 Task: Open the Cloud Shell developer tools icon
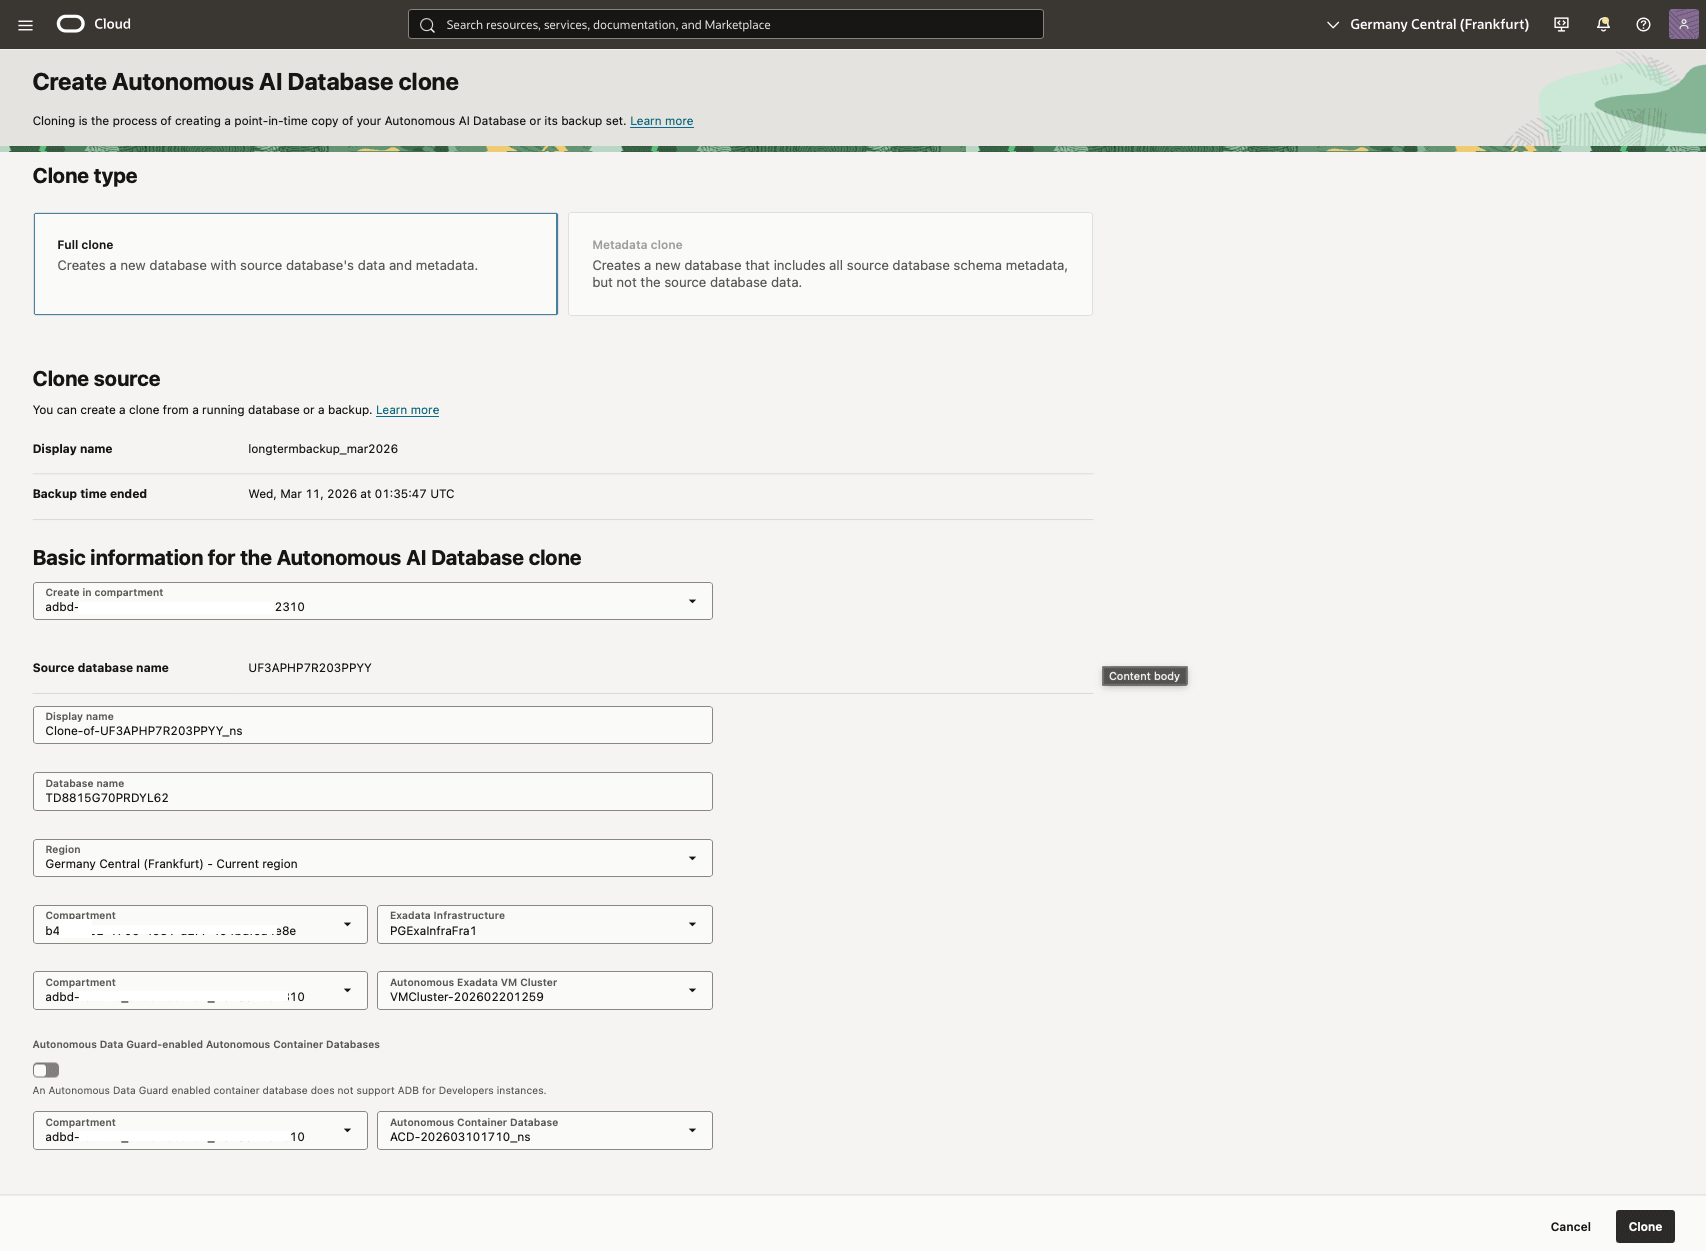pos(1561,25)
